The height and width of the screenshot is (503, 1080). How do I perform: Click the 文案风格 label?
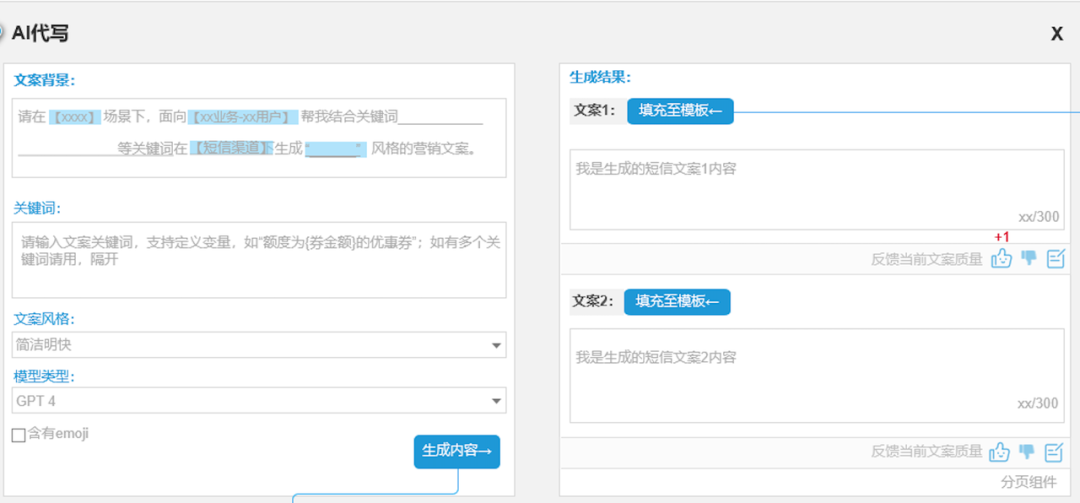(x=44, y=320)
